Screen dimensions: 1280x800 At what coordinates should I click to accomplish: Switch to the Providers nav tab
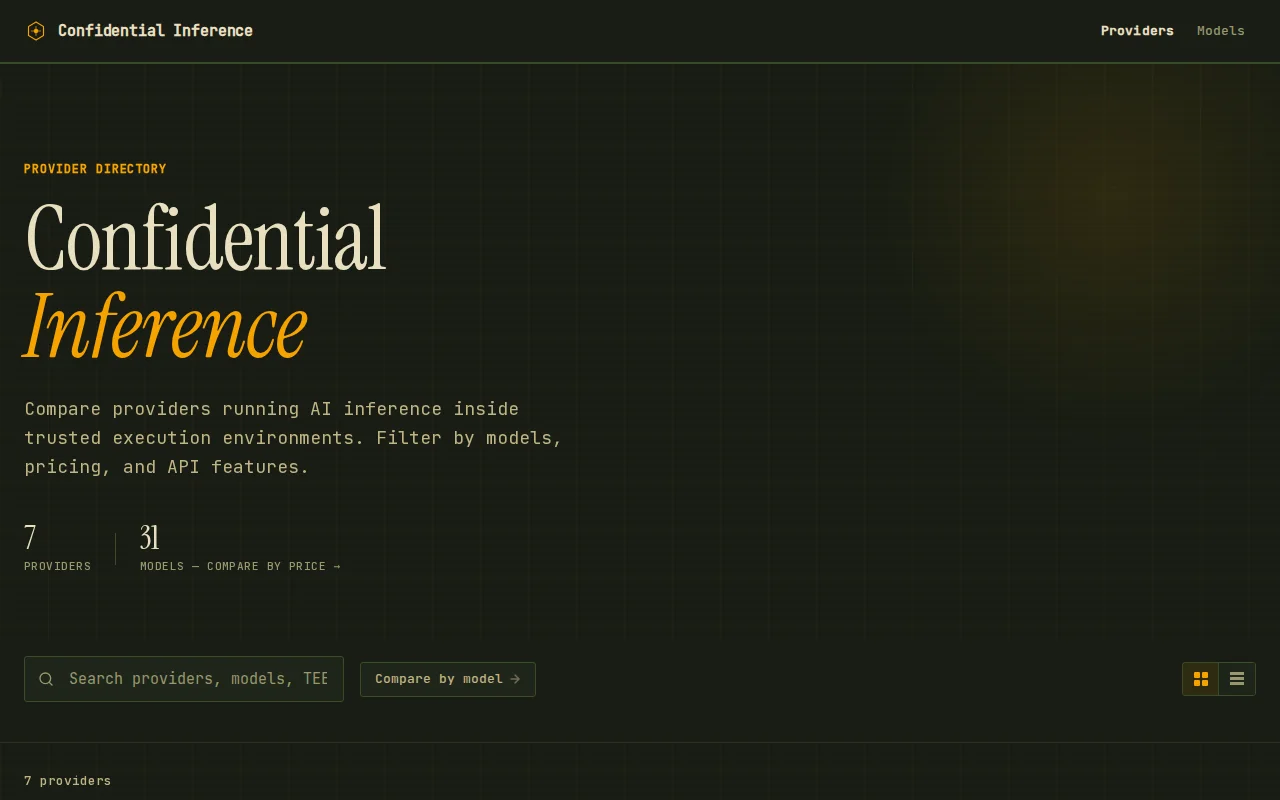(1137, 31)
